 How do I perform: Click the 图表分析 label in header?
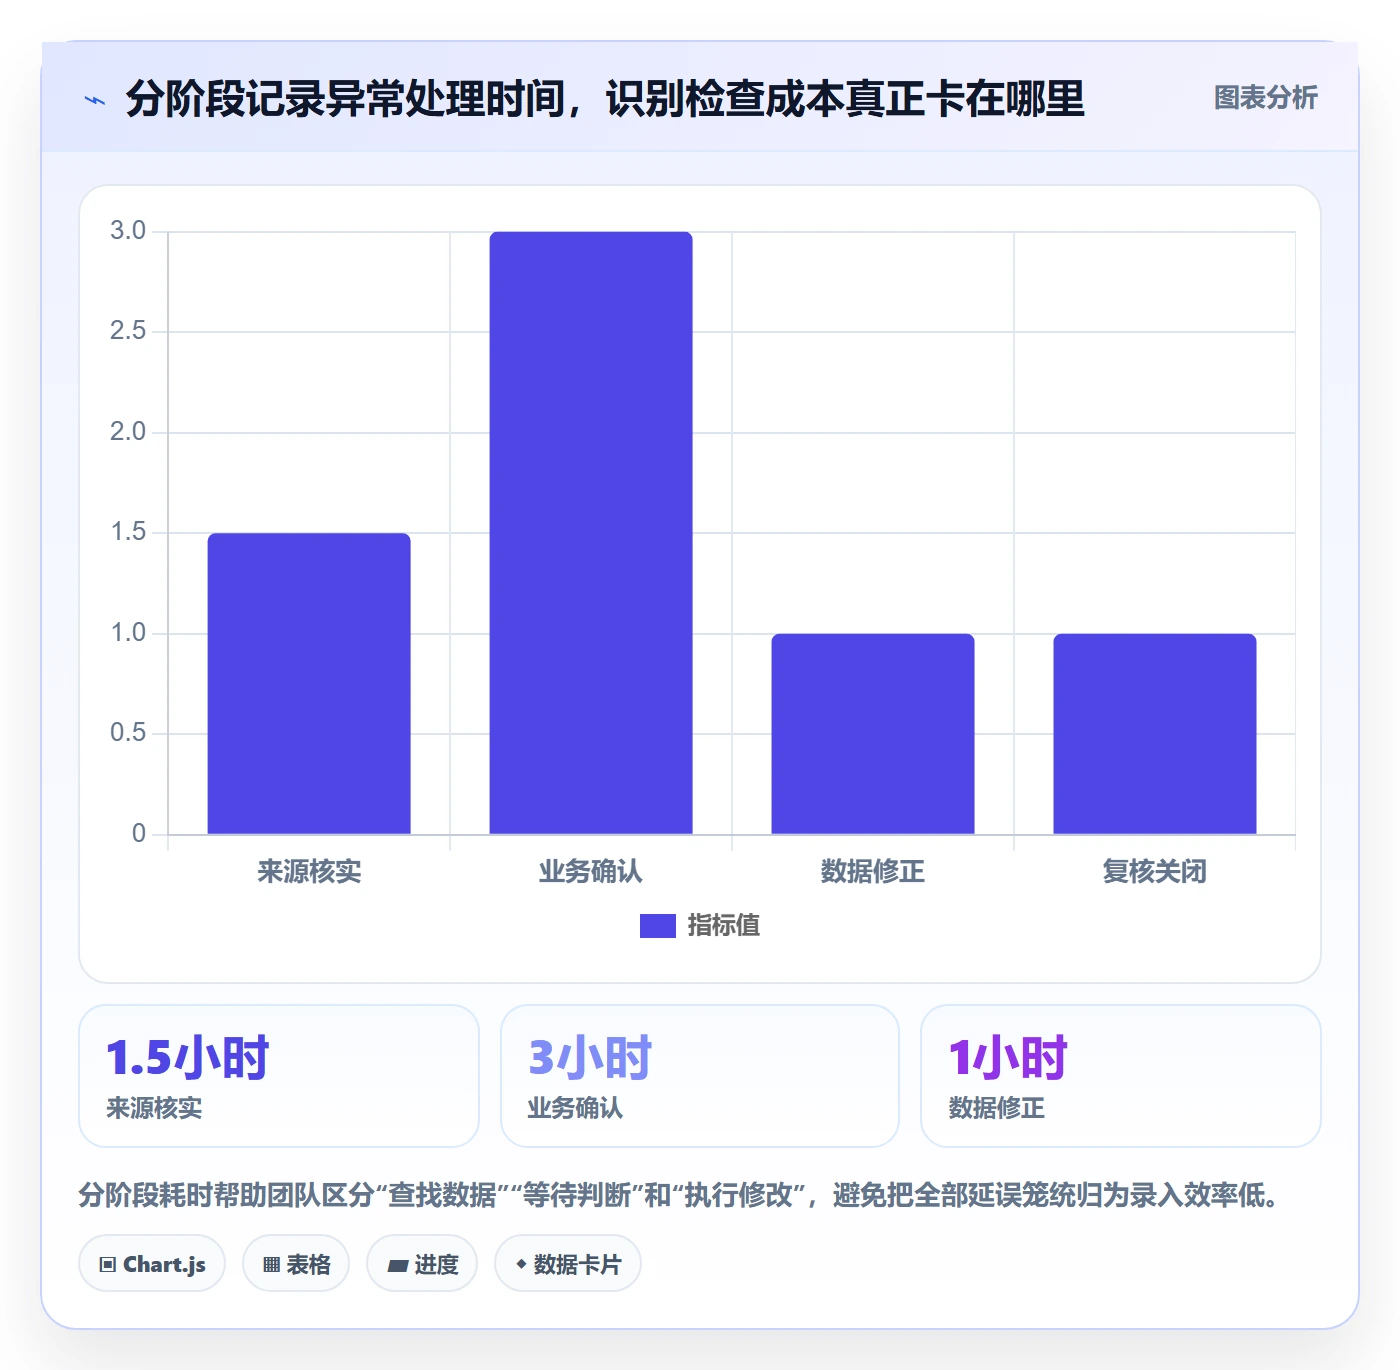click(1265, 98)
